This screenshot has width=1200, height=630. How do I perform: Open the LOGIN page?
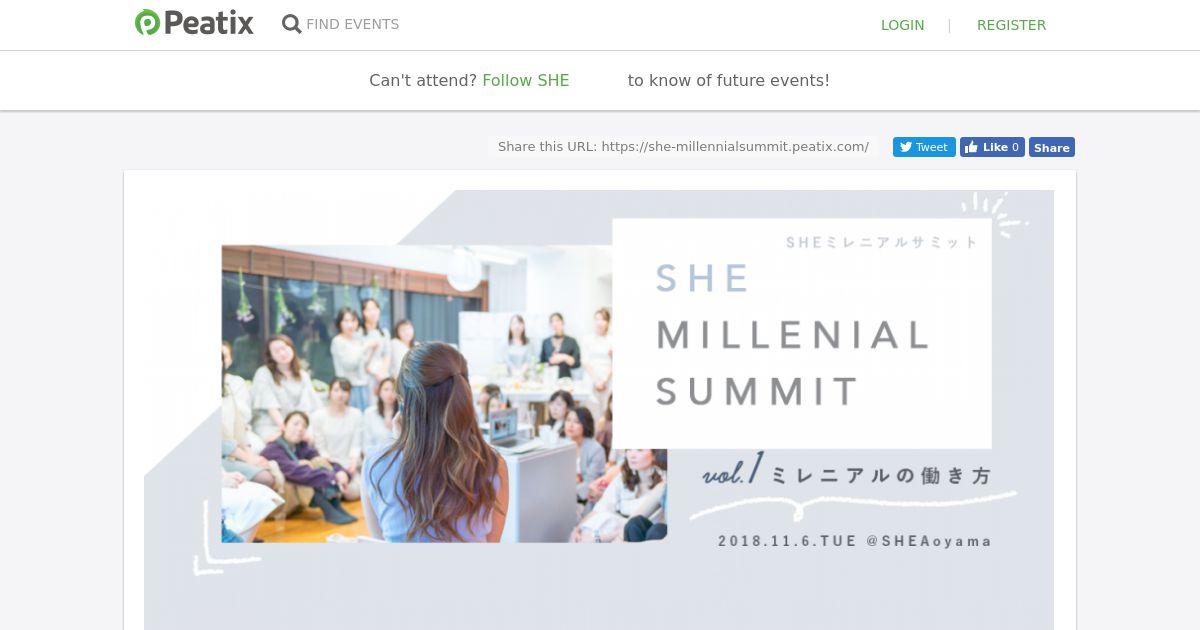(x=902, y=25)
